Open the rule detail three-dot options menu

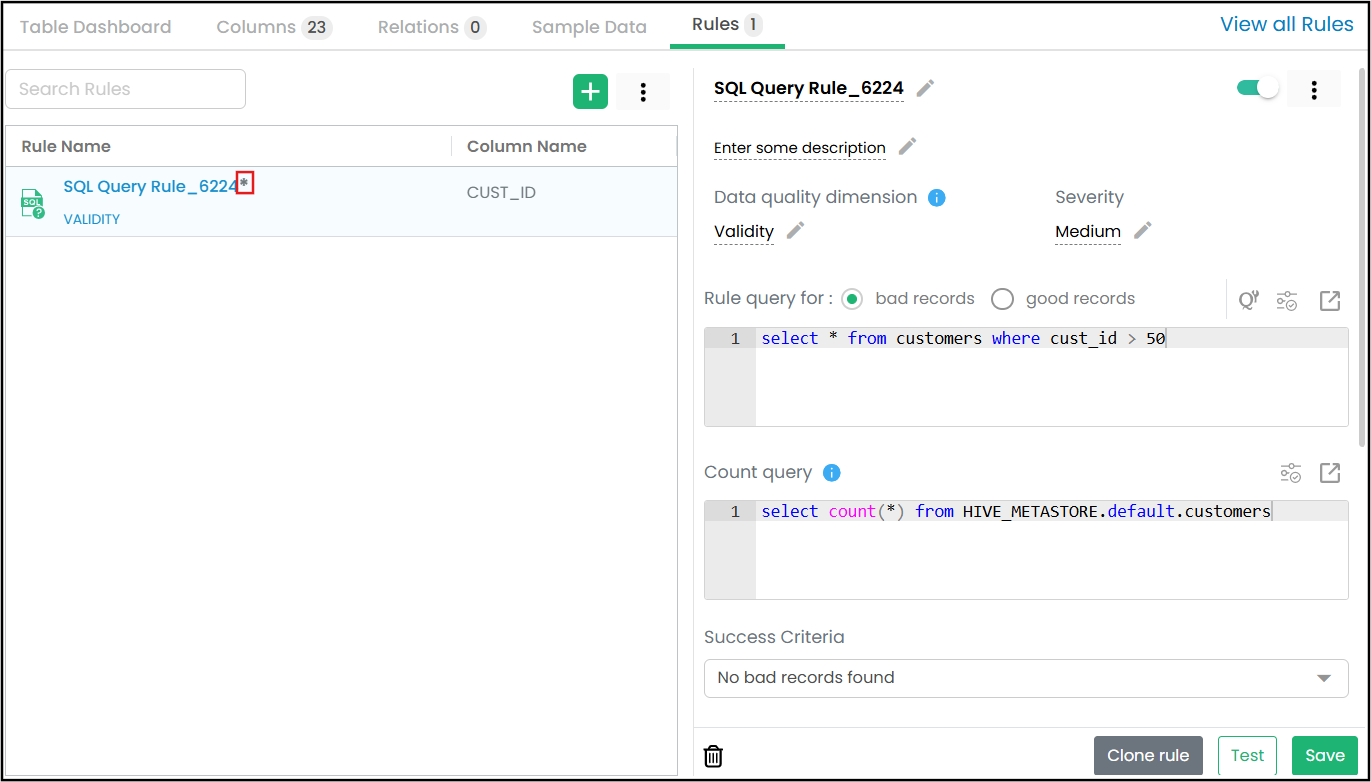(1314, 90)
